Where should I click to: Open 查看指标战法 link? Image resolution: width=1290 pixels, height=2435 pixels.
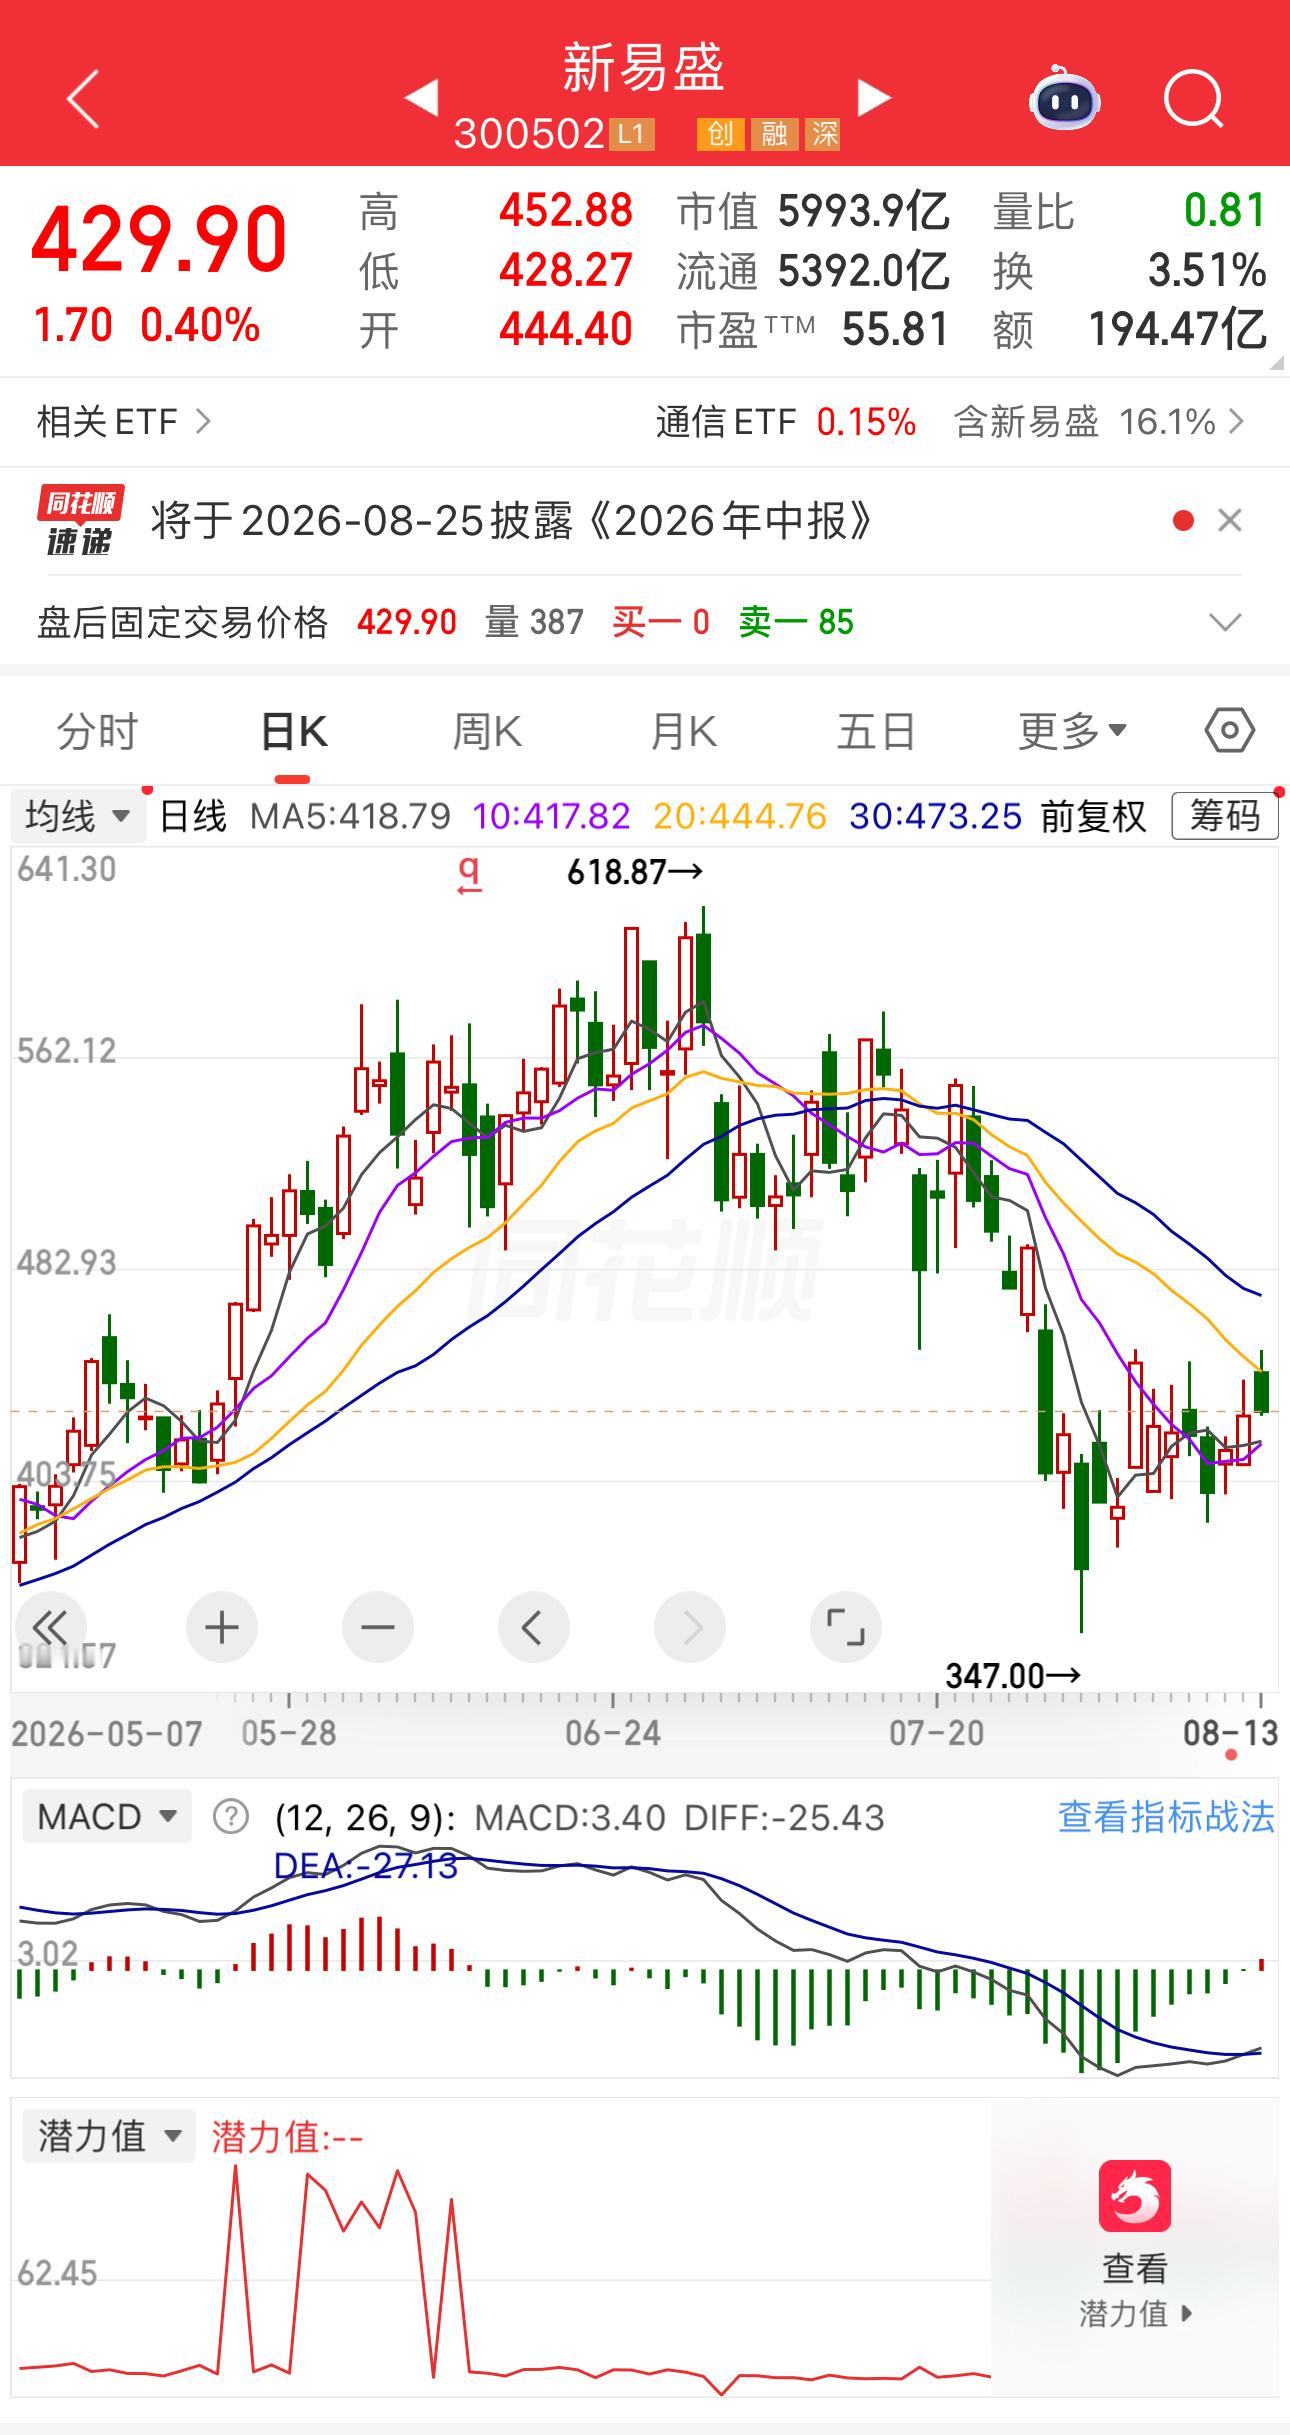1166,1816
